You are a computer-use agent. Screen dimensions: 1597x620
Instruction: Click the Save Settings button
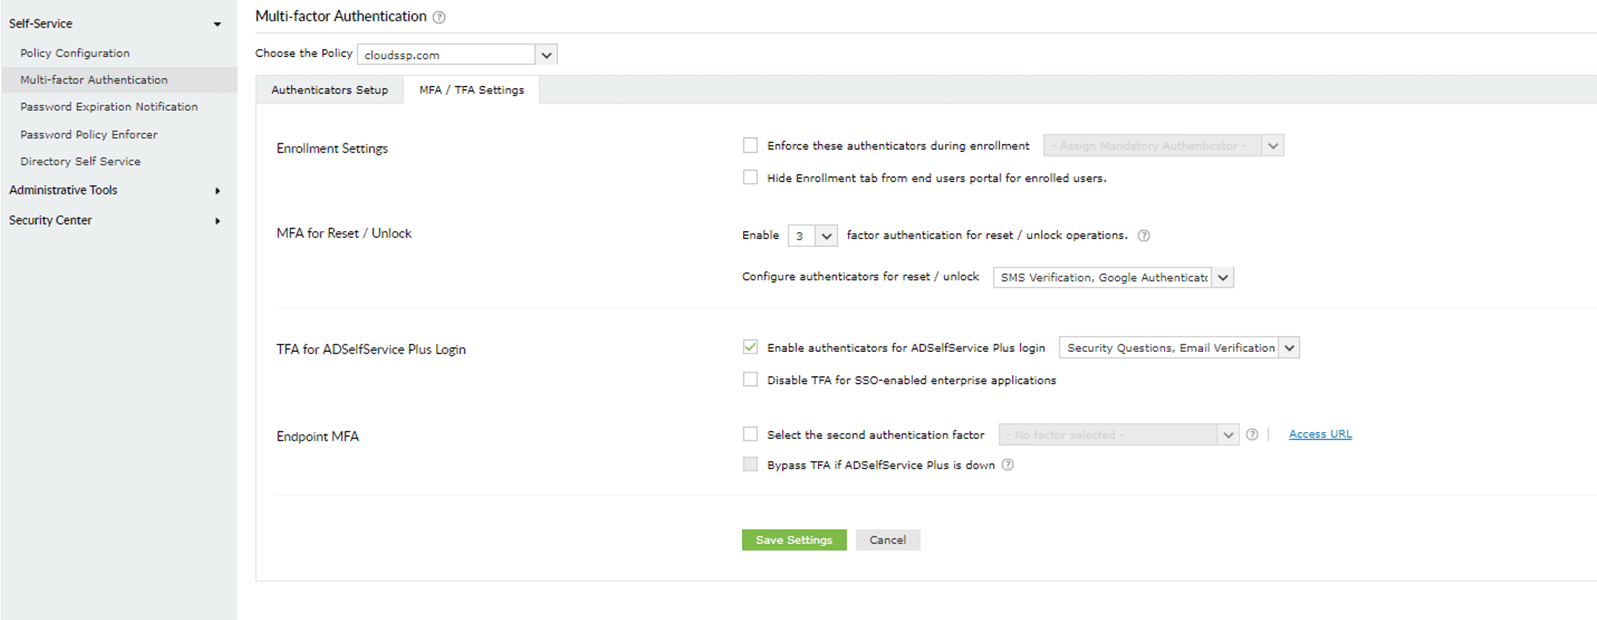tap(794, 540)
